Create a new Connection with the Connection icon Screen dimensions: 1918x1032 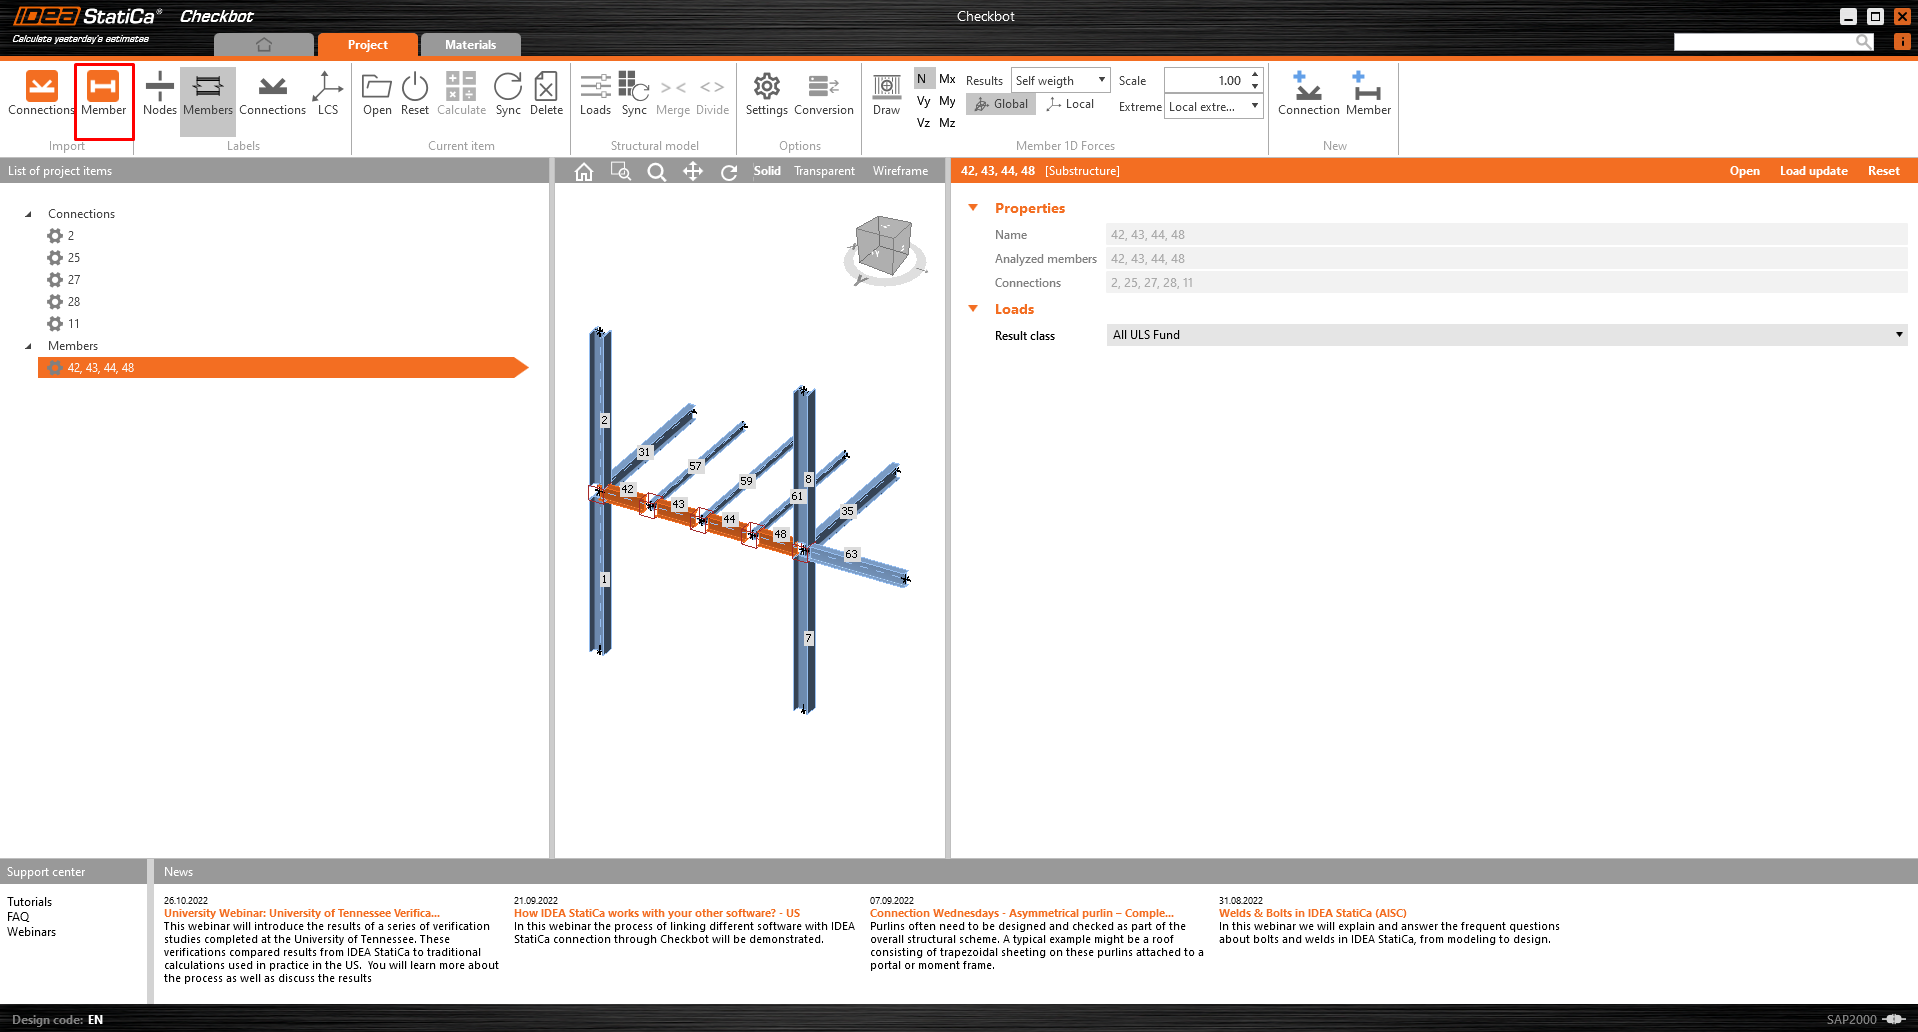(1308, 95)
